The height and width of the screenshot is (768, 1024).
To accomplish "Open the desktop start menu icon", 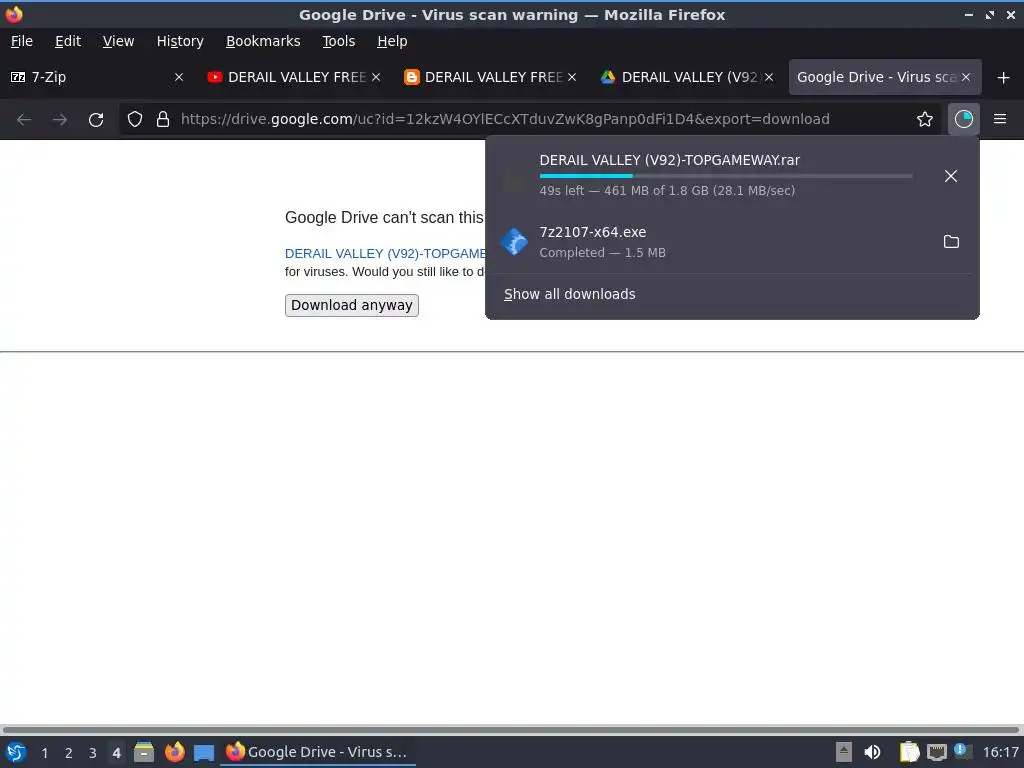I will pos(16,752).
